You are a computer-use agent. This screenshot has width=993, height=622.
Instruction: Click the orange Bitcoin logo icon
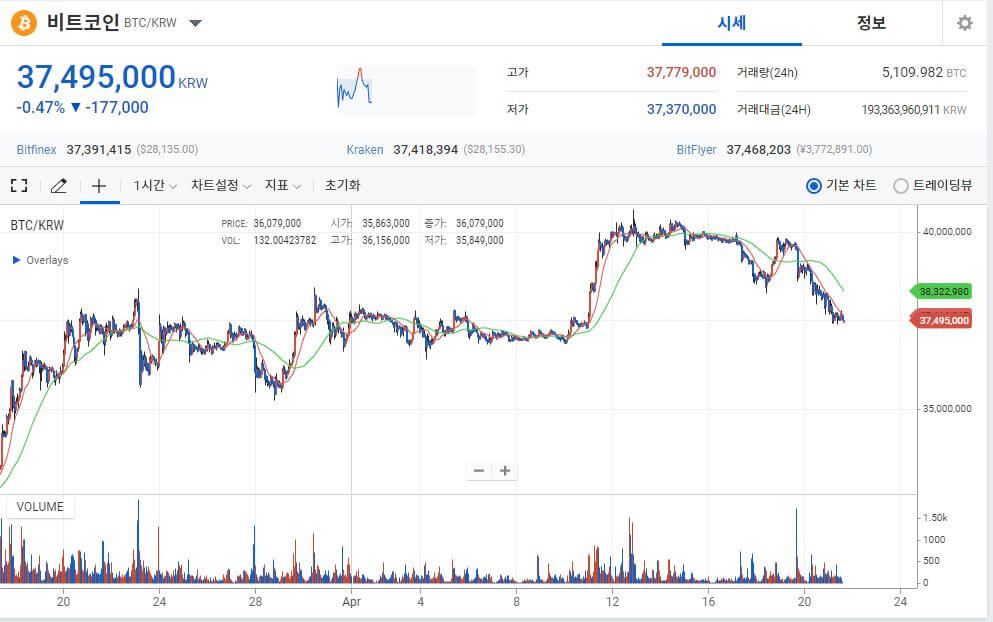click(x=23, y=23)
